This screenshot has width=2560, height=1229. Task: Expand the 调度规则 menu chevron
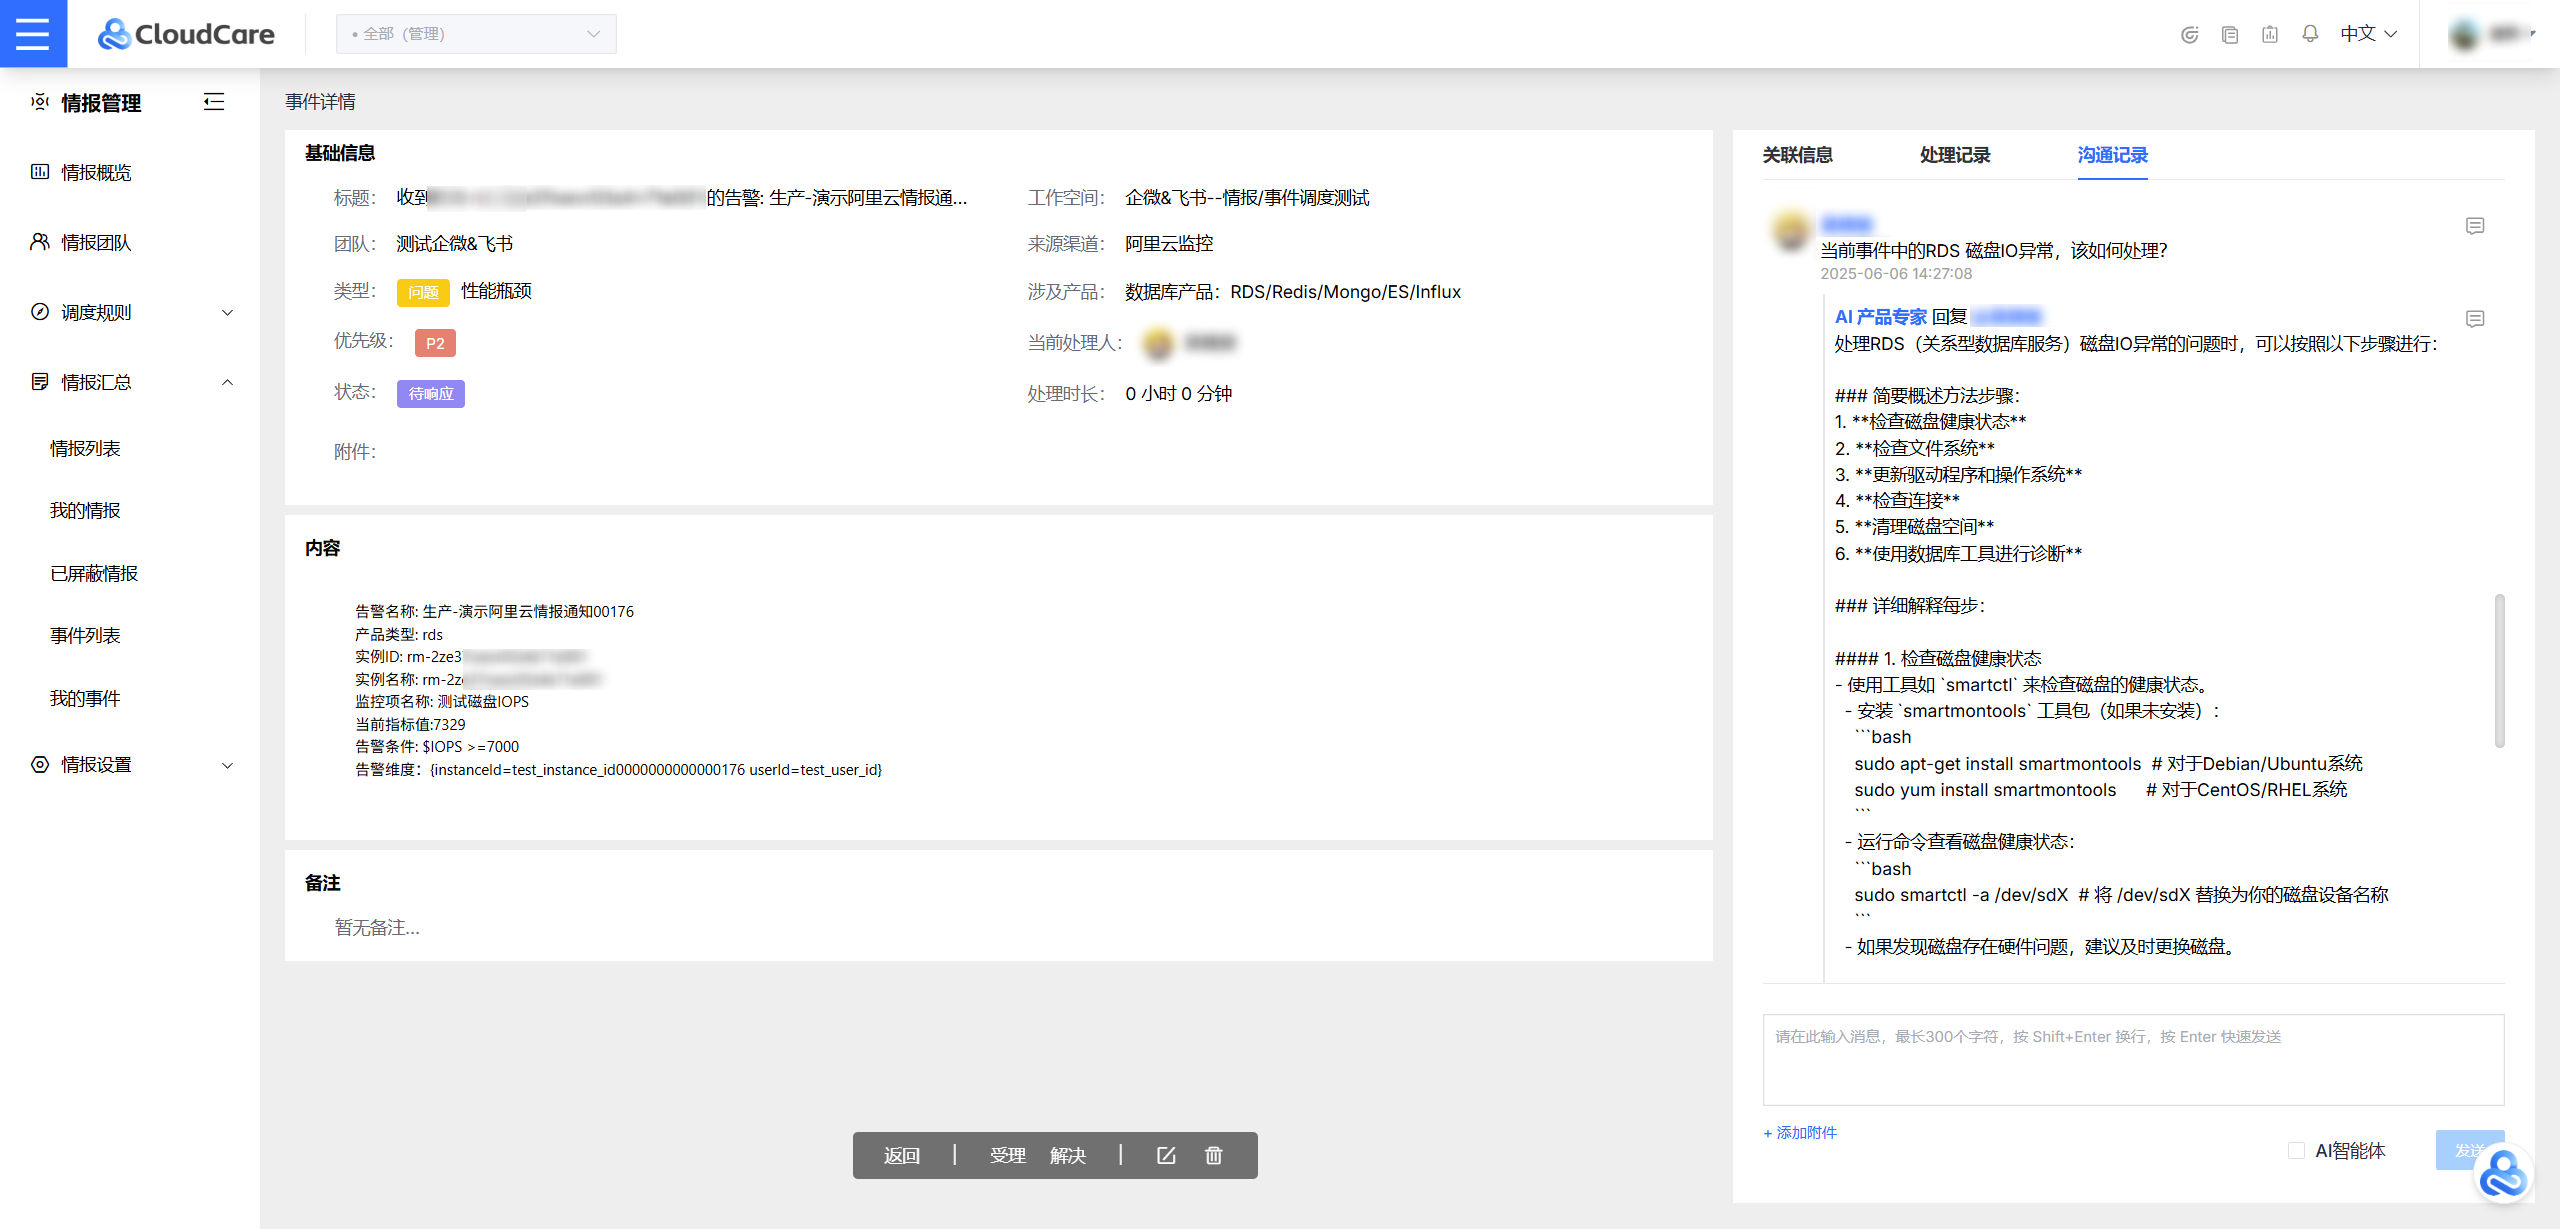228,312
